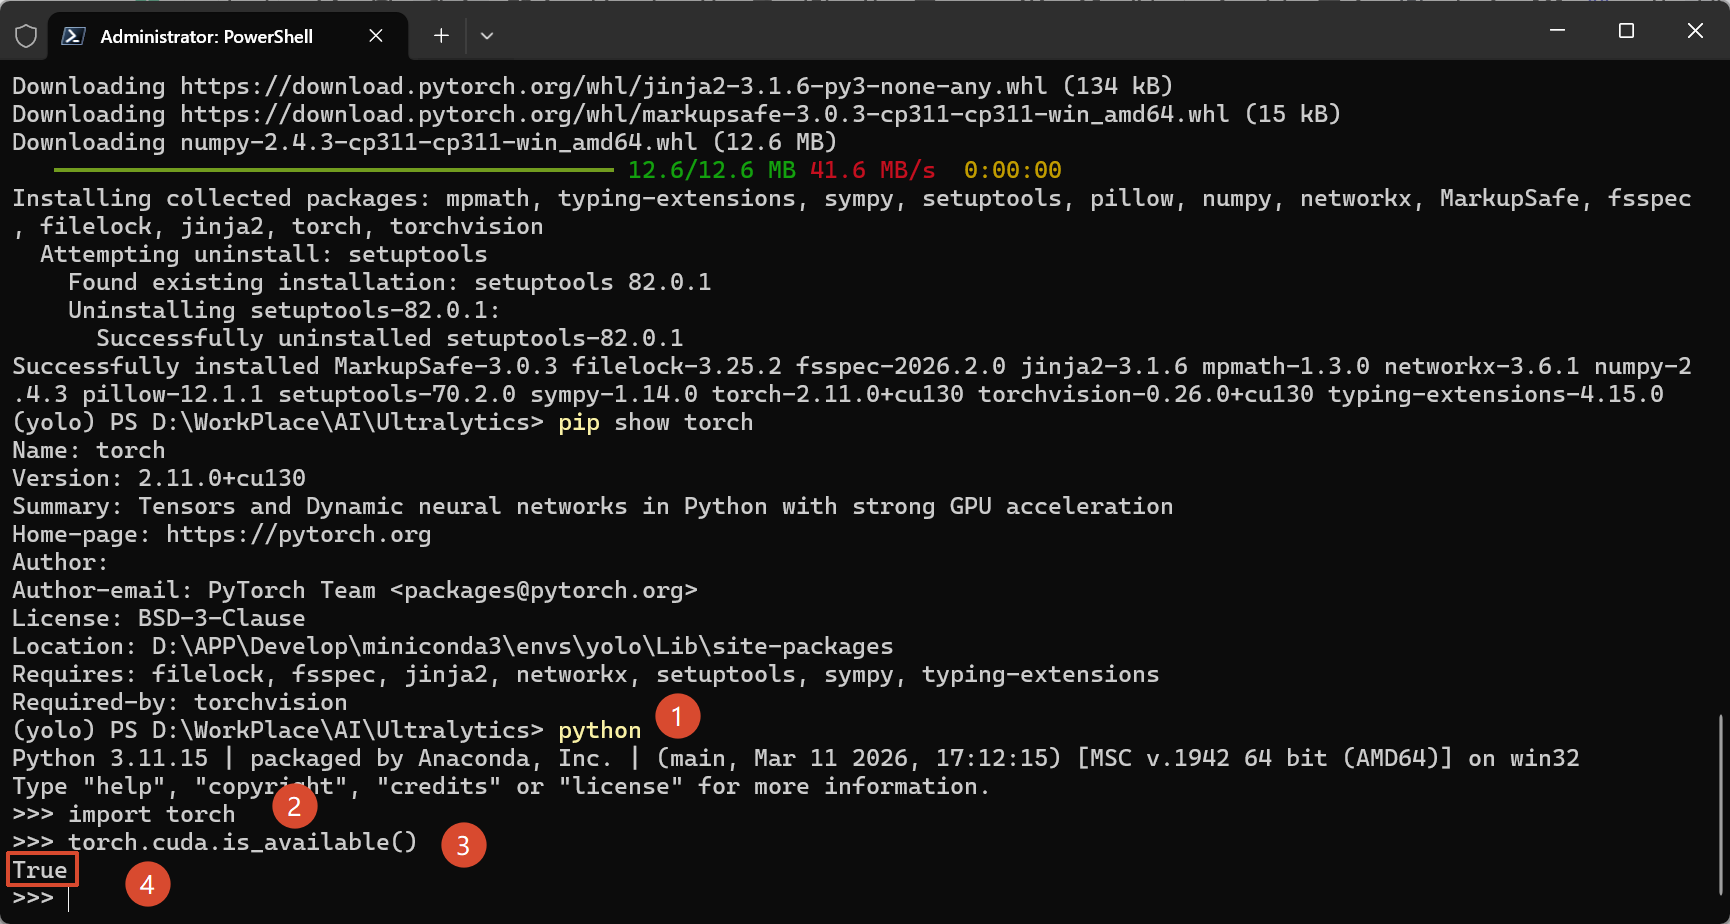Open the https://pytorch.org home-page link
This screenshot has height=924, width=1730.
(x=298, y=534)
